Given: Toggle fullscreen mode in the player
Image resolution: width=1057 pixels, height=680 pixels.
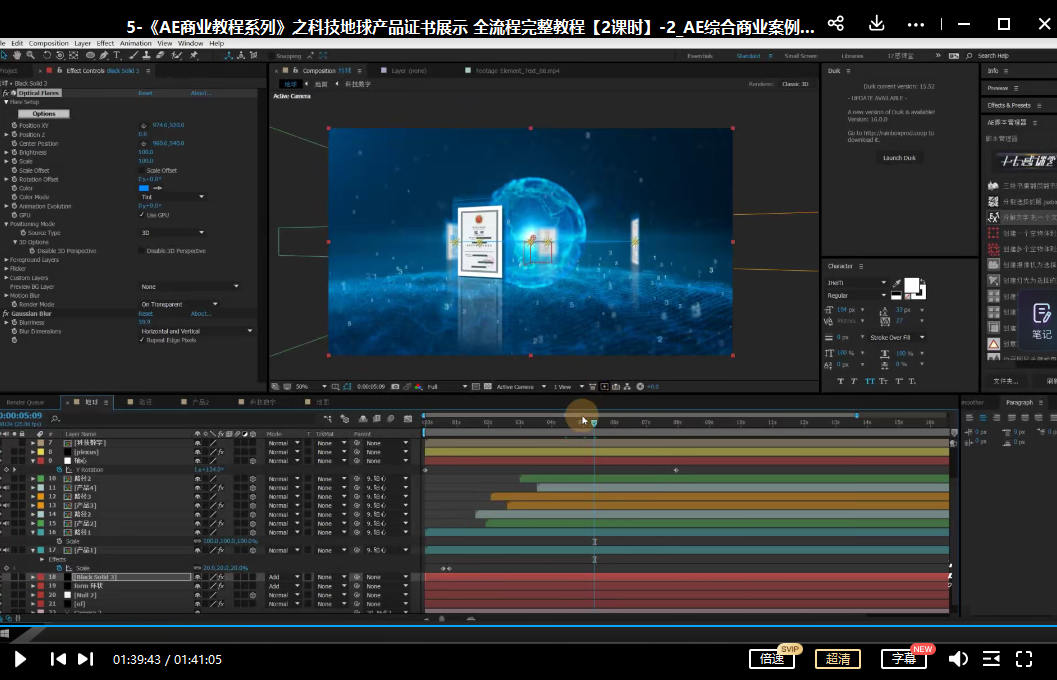Looking at the screenshot, I should click(x=1024, y=659).
